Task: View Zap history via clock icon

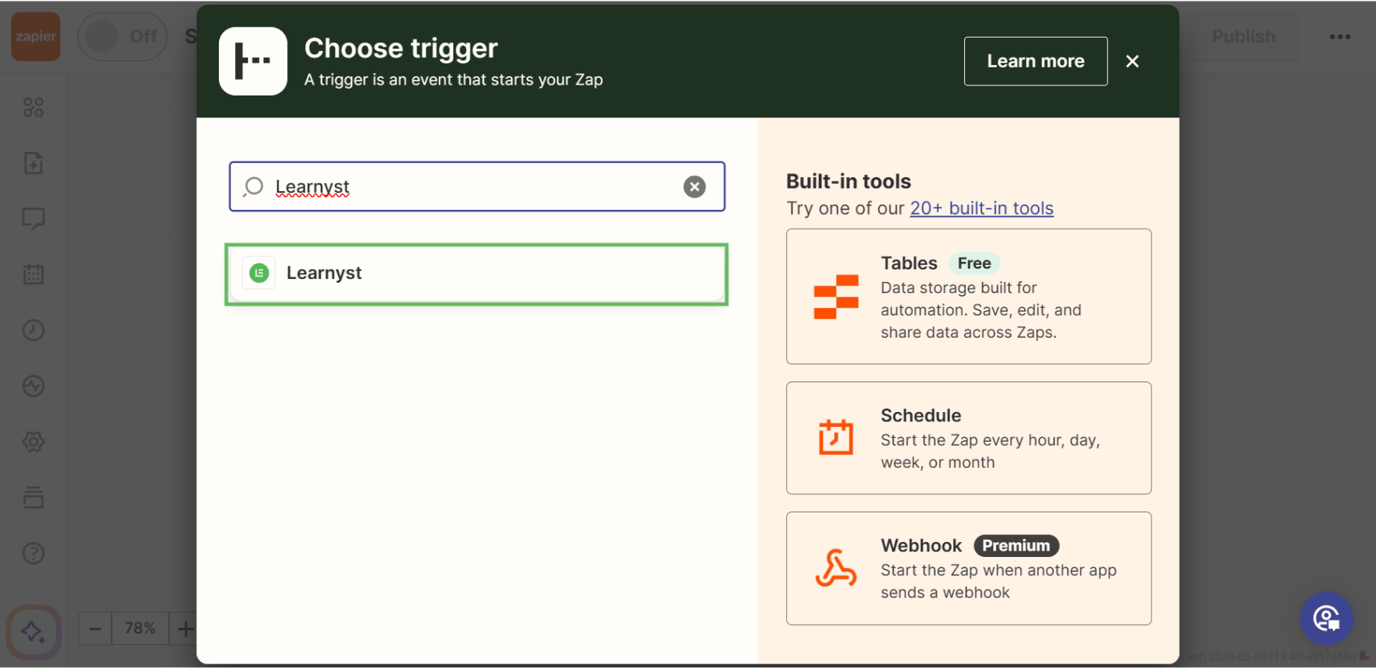Action: pyautogui.click(x=33, y=330)
